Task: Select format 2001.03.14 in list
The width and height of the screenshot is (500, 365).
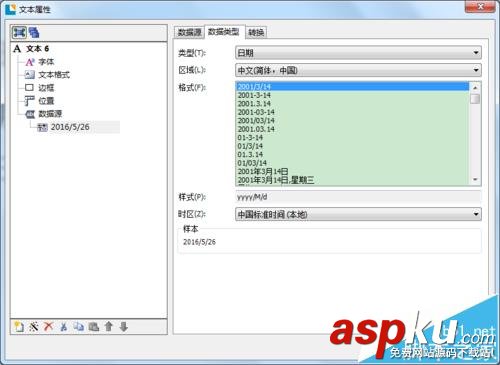Action: click(x=352, y=129)
